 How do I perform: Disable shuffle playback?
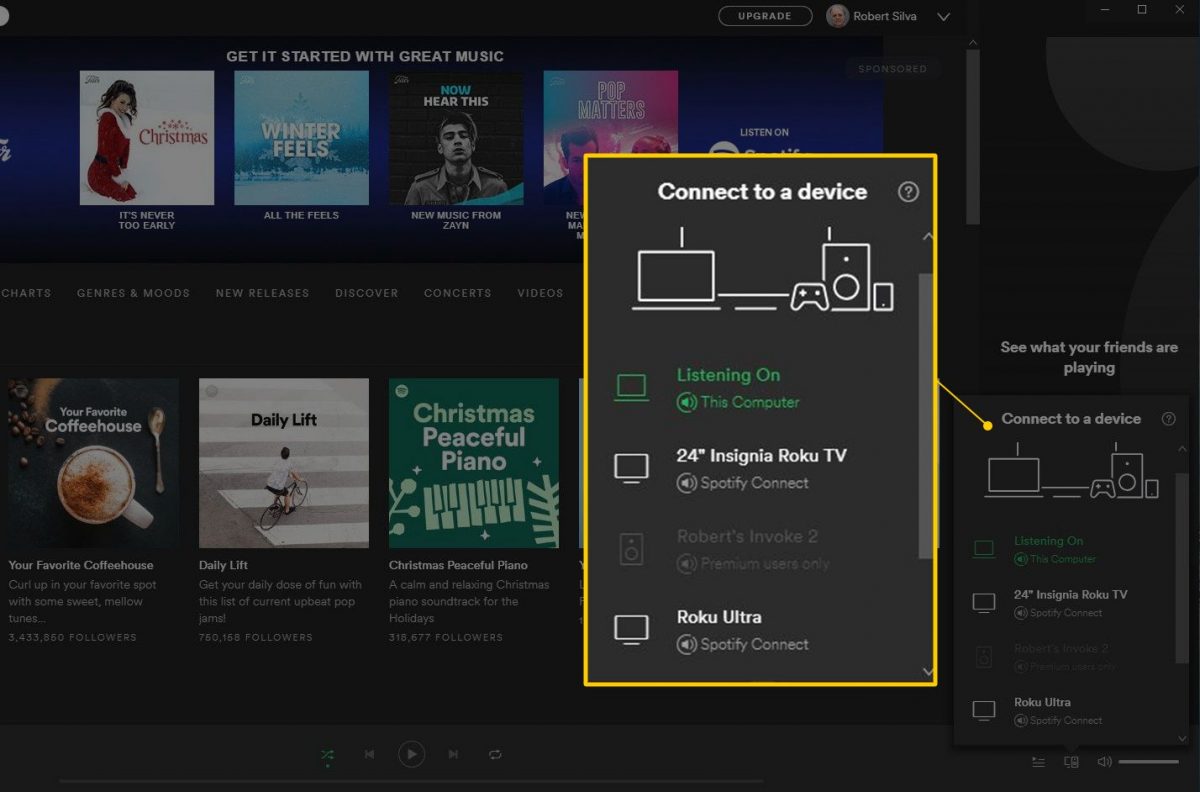point(327,754)
